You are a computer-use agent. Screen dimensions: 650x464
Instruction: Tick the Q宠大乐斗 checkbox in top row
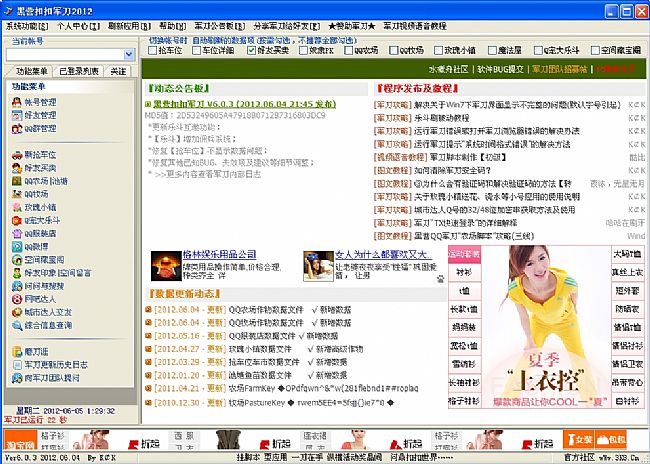[x=538, y=51]
